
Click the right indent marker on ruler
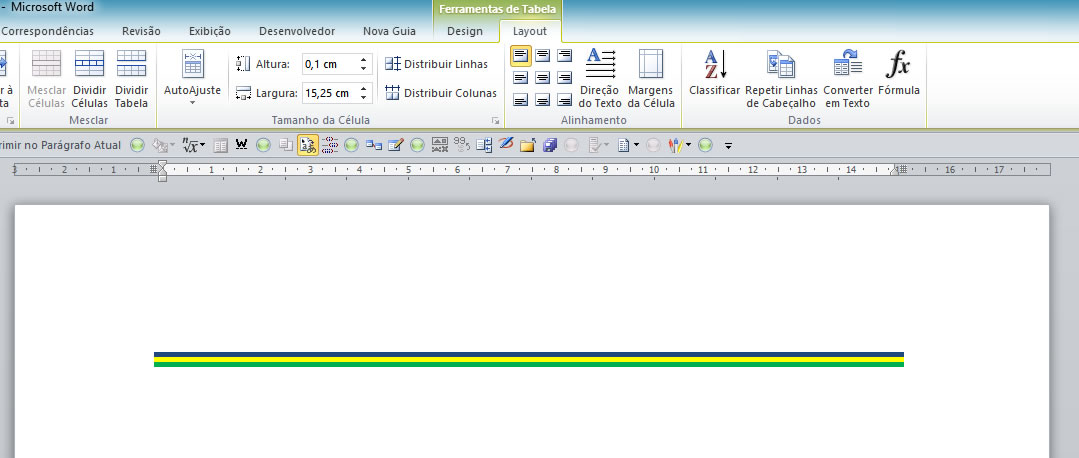pos(894,172)
